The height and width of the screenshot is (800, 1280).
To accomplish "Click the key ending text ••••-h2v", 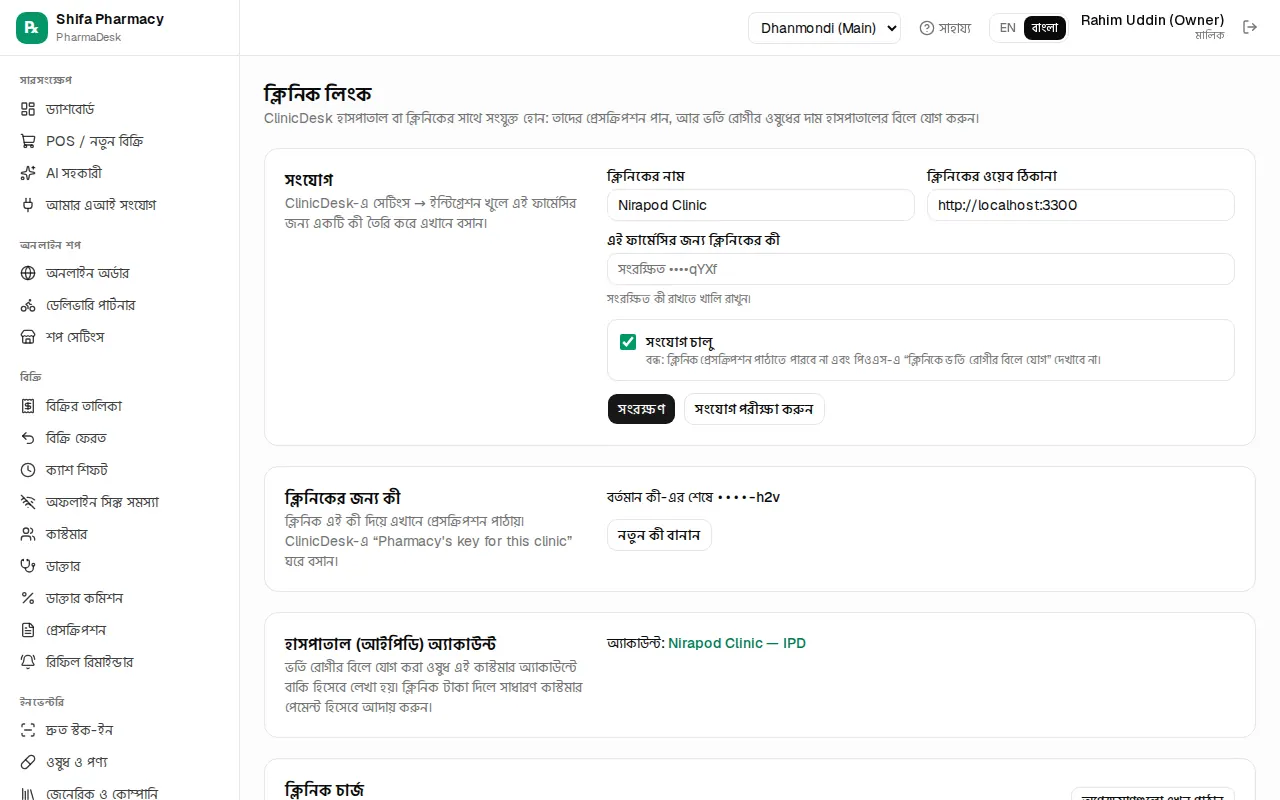I will tap(748, 497).
